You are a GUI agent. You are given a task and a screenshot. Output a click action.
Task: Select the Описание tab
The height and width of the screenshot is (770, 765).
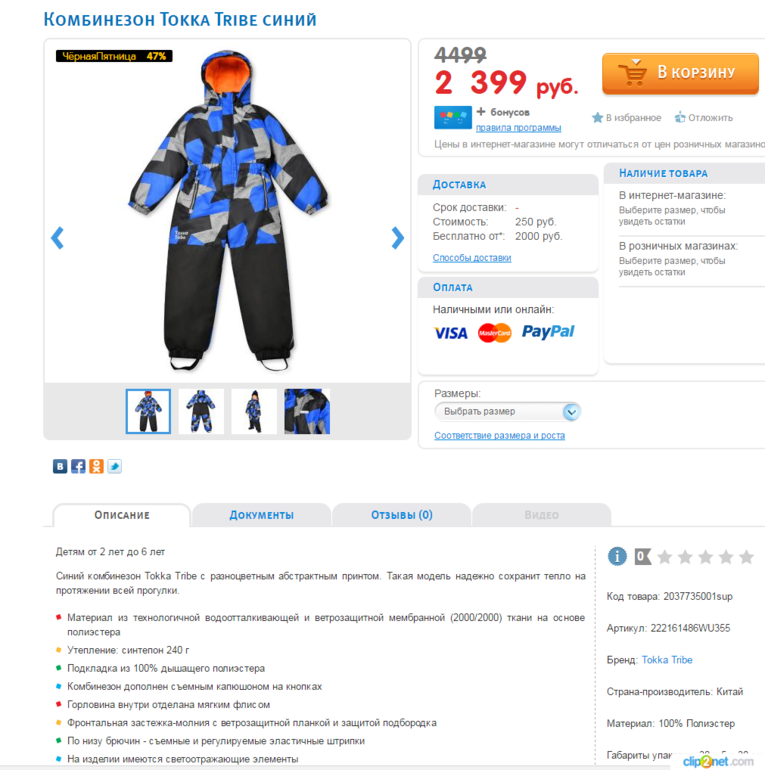[122, 515]
